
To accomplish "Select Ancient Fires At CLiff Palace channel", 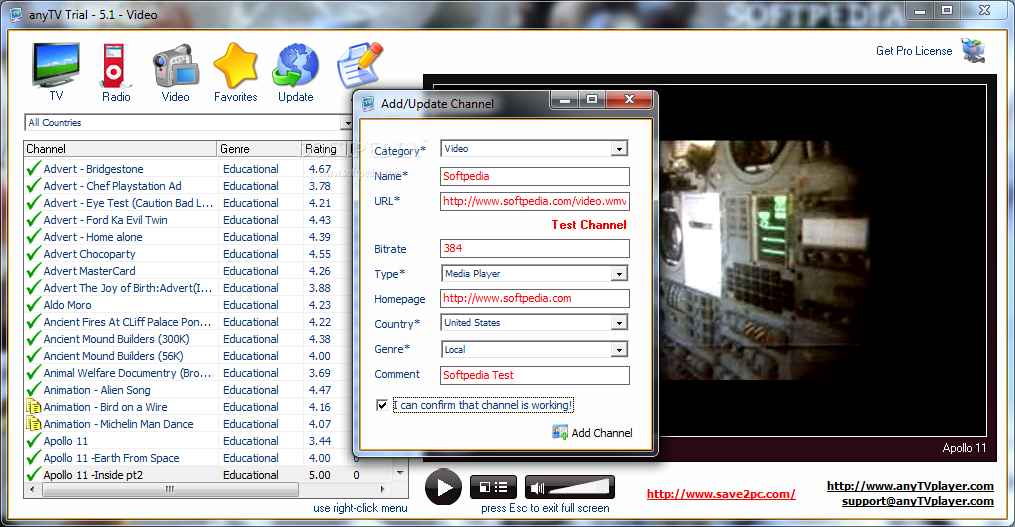I will (x=128, y=322).
